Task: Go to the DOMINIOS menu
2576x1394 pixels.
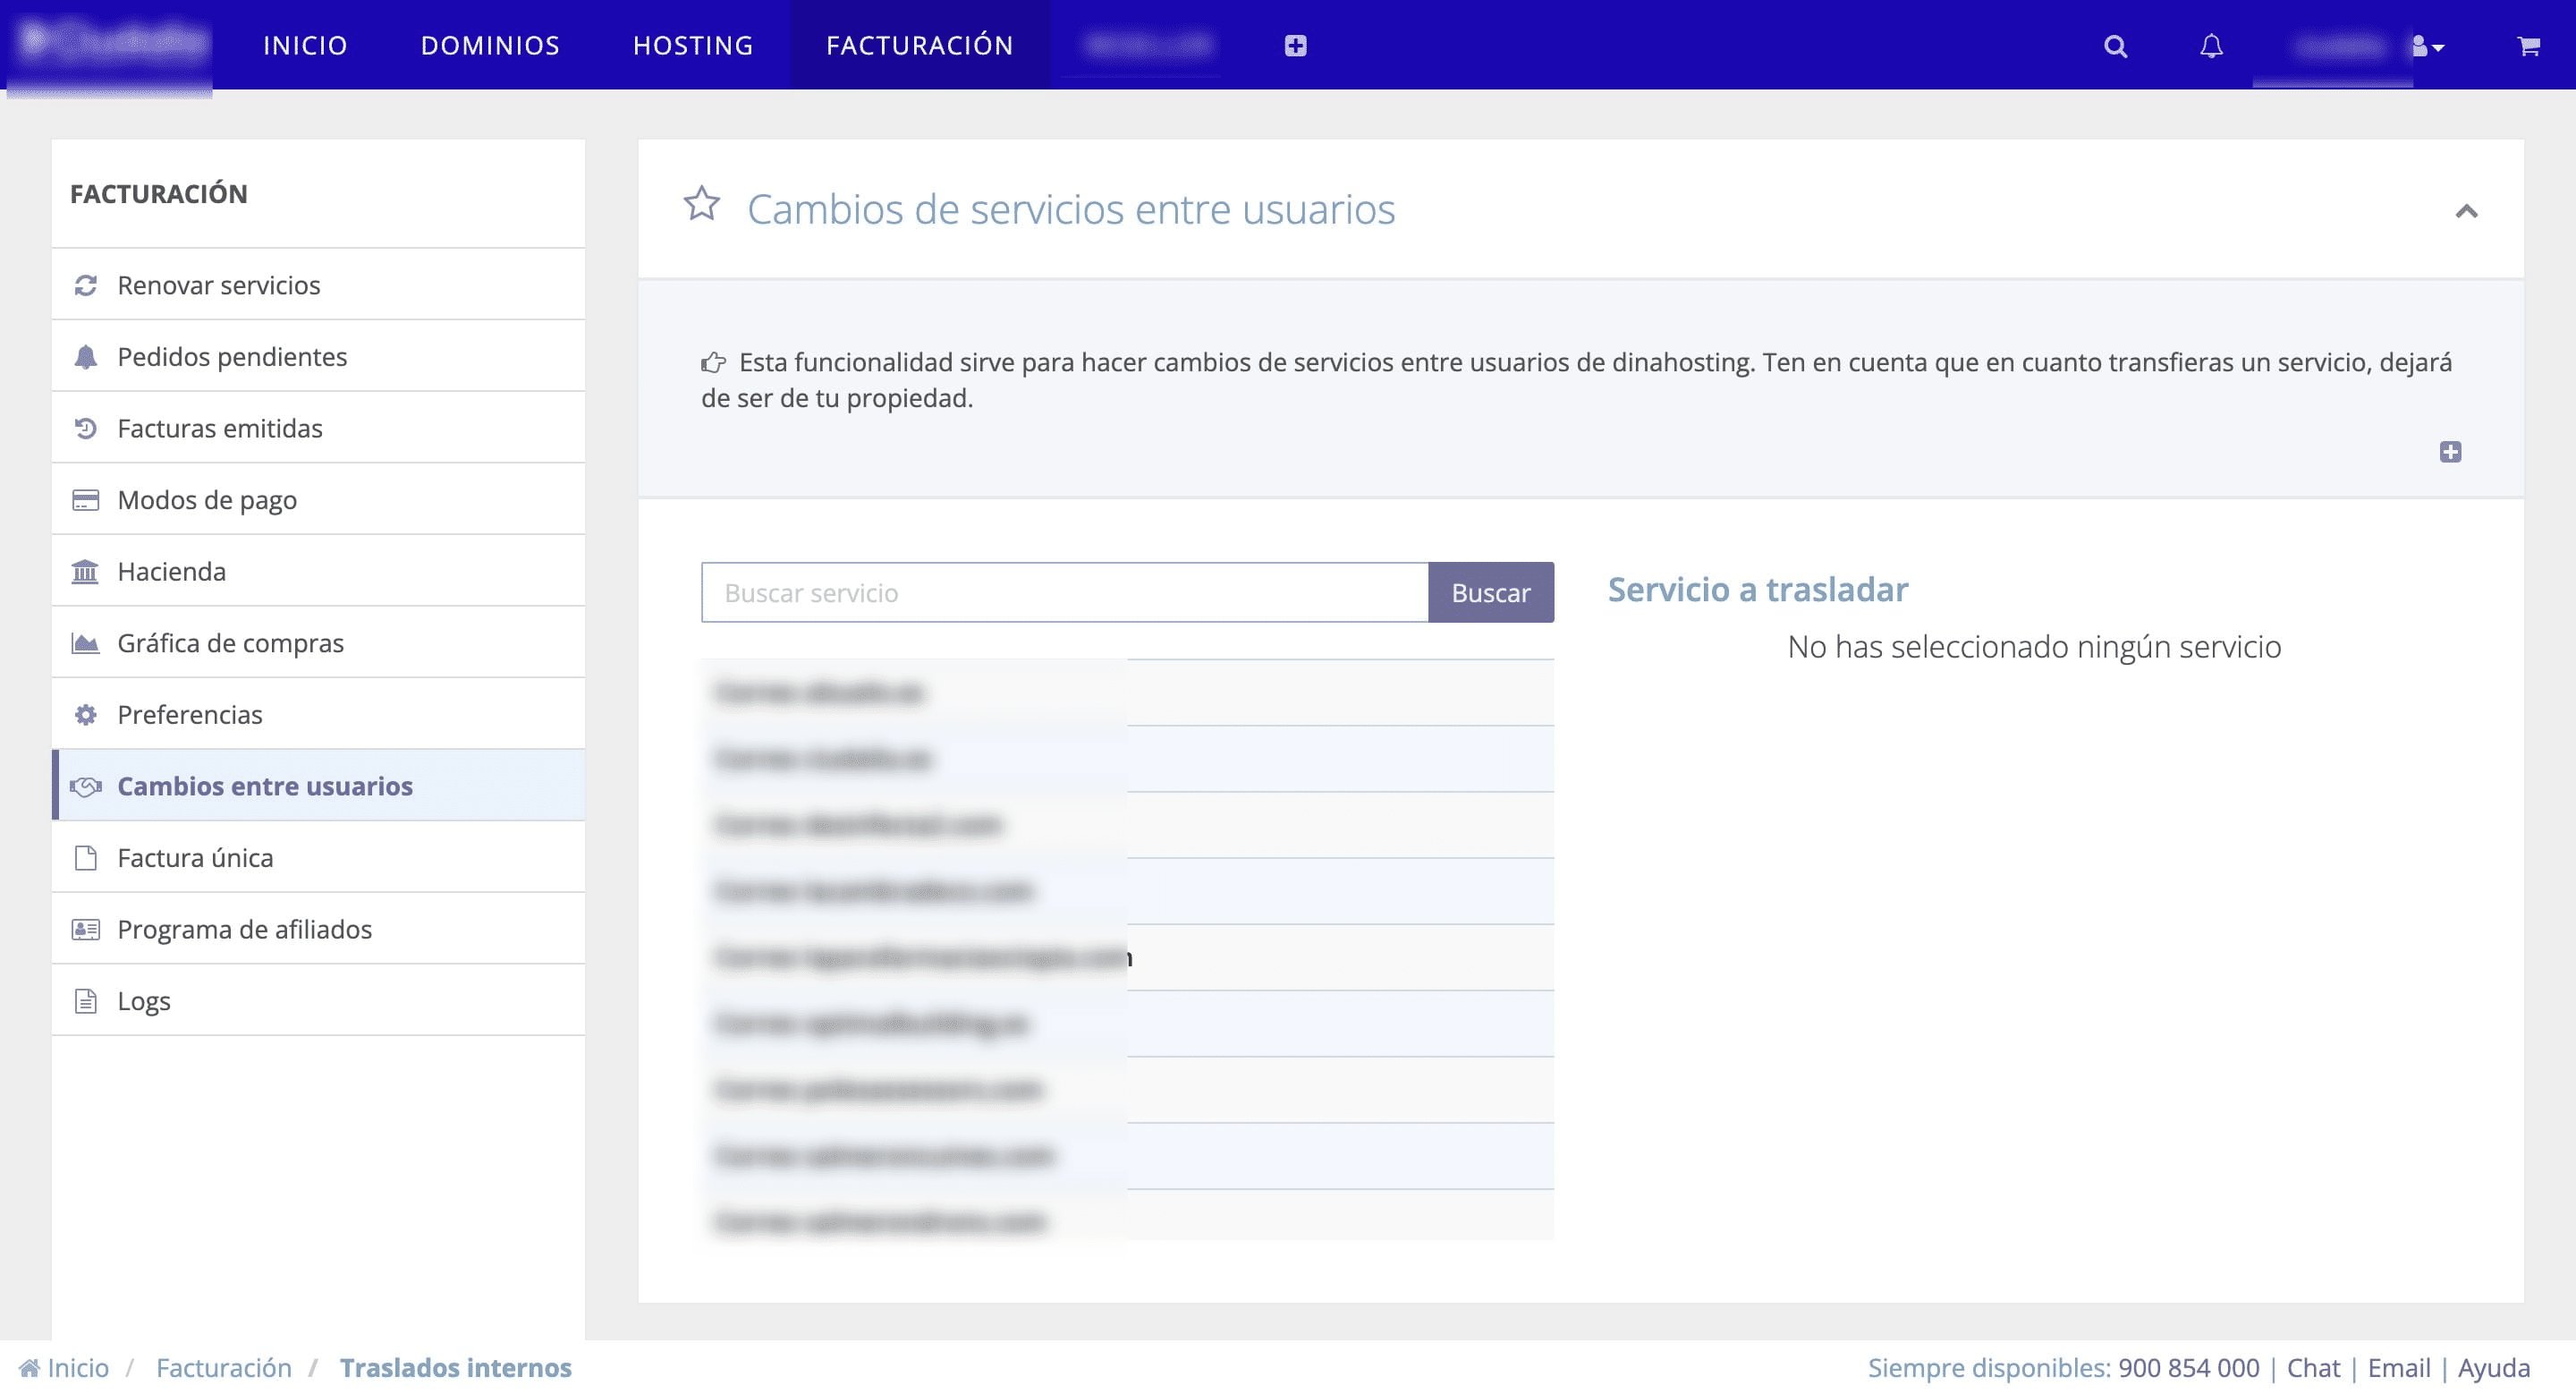Action: (490, 45)
